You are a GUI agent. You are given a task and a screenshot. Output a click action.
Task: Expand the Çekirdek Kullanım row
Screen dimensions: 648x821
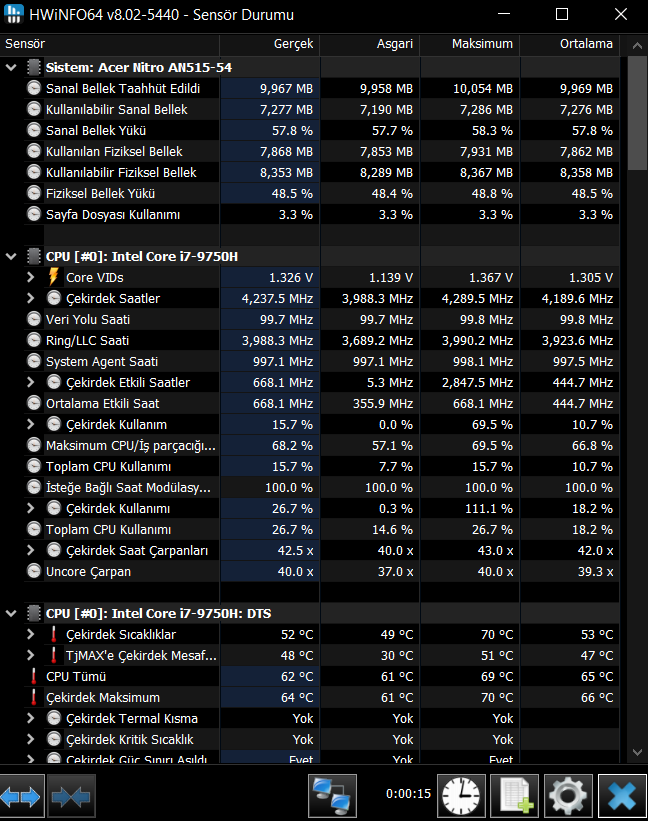click(31, 424)
